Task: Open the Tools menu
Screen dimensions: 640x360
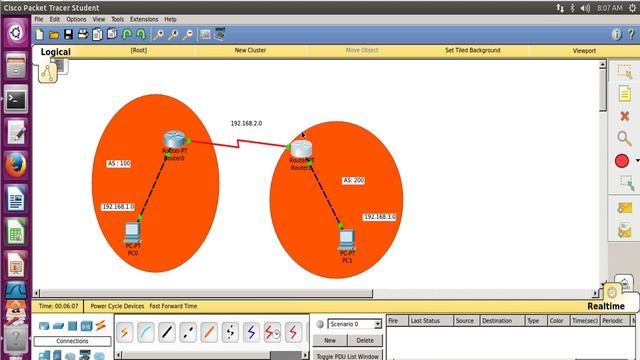Action: [x=118, y=19]
